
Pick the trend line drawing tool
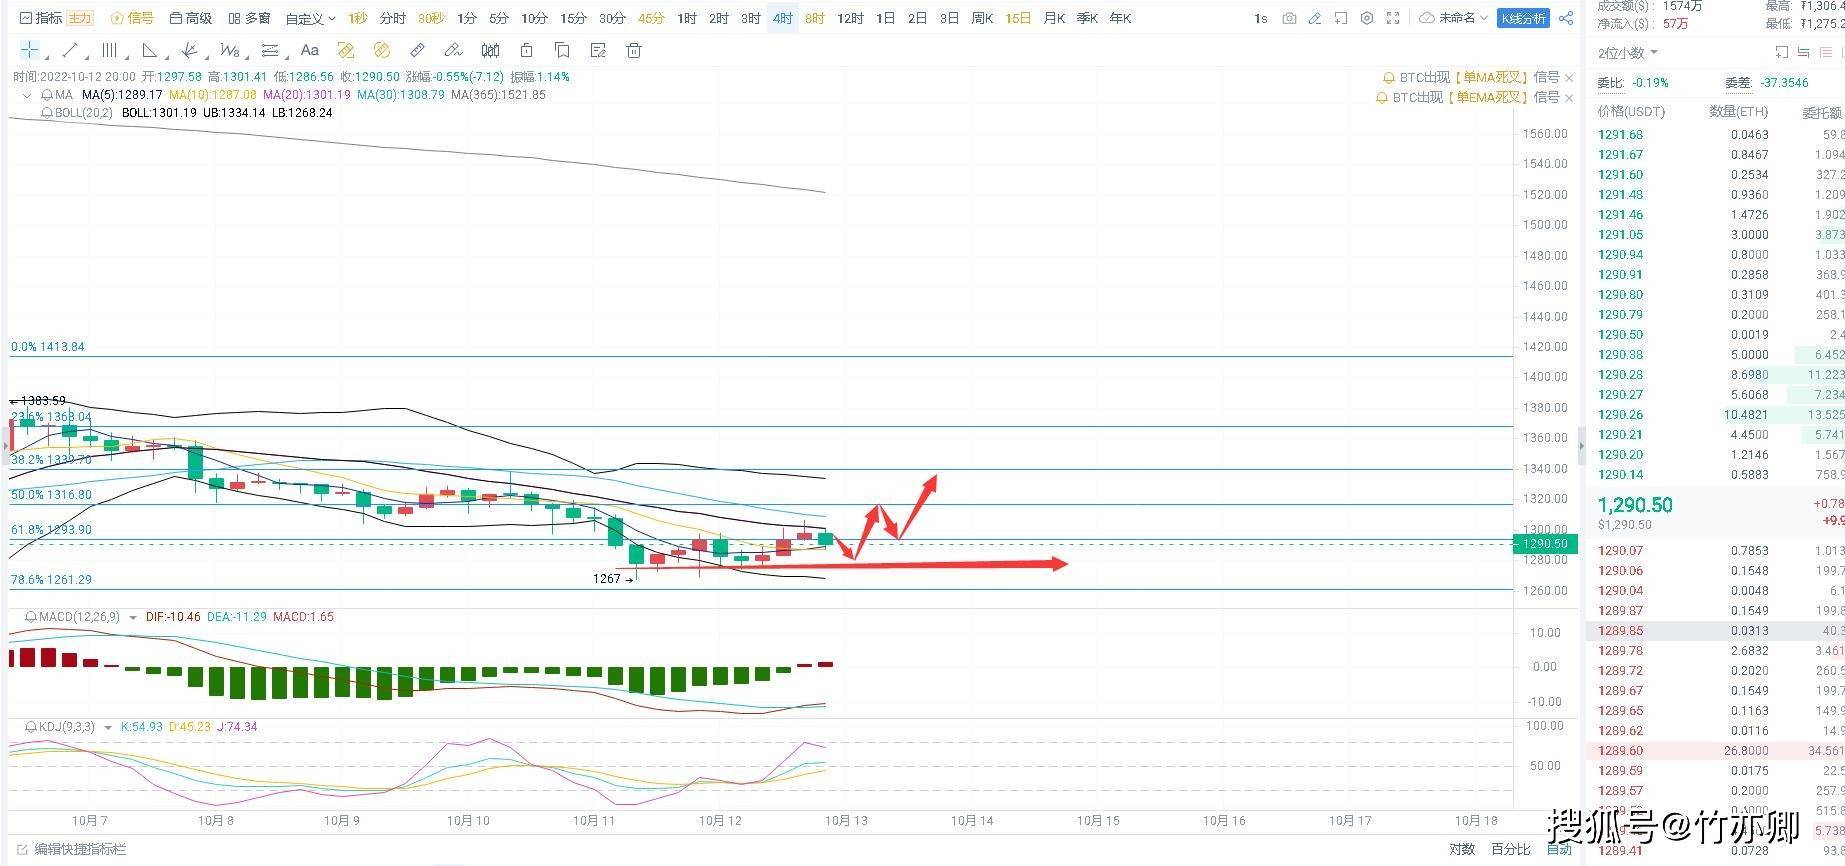70,50
